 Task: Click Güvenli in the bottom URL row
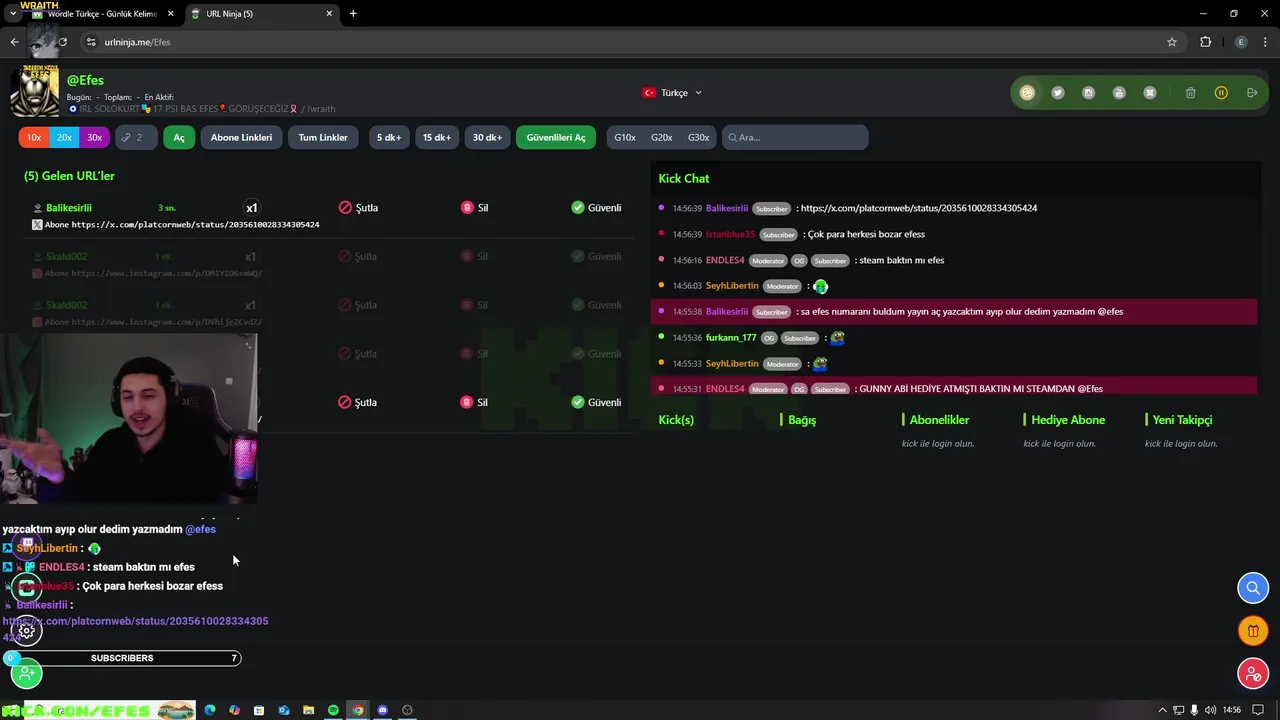(596, 402)
